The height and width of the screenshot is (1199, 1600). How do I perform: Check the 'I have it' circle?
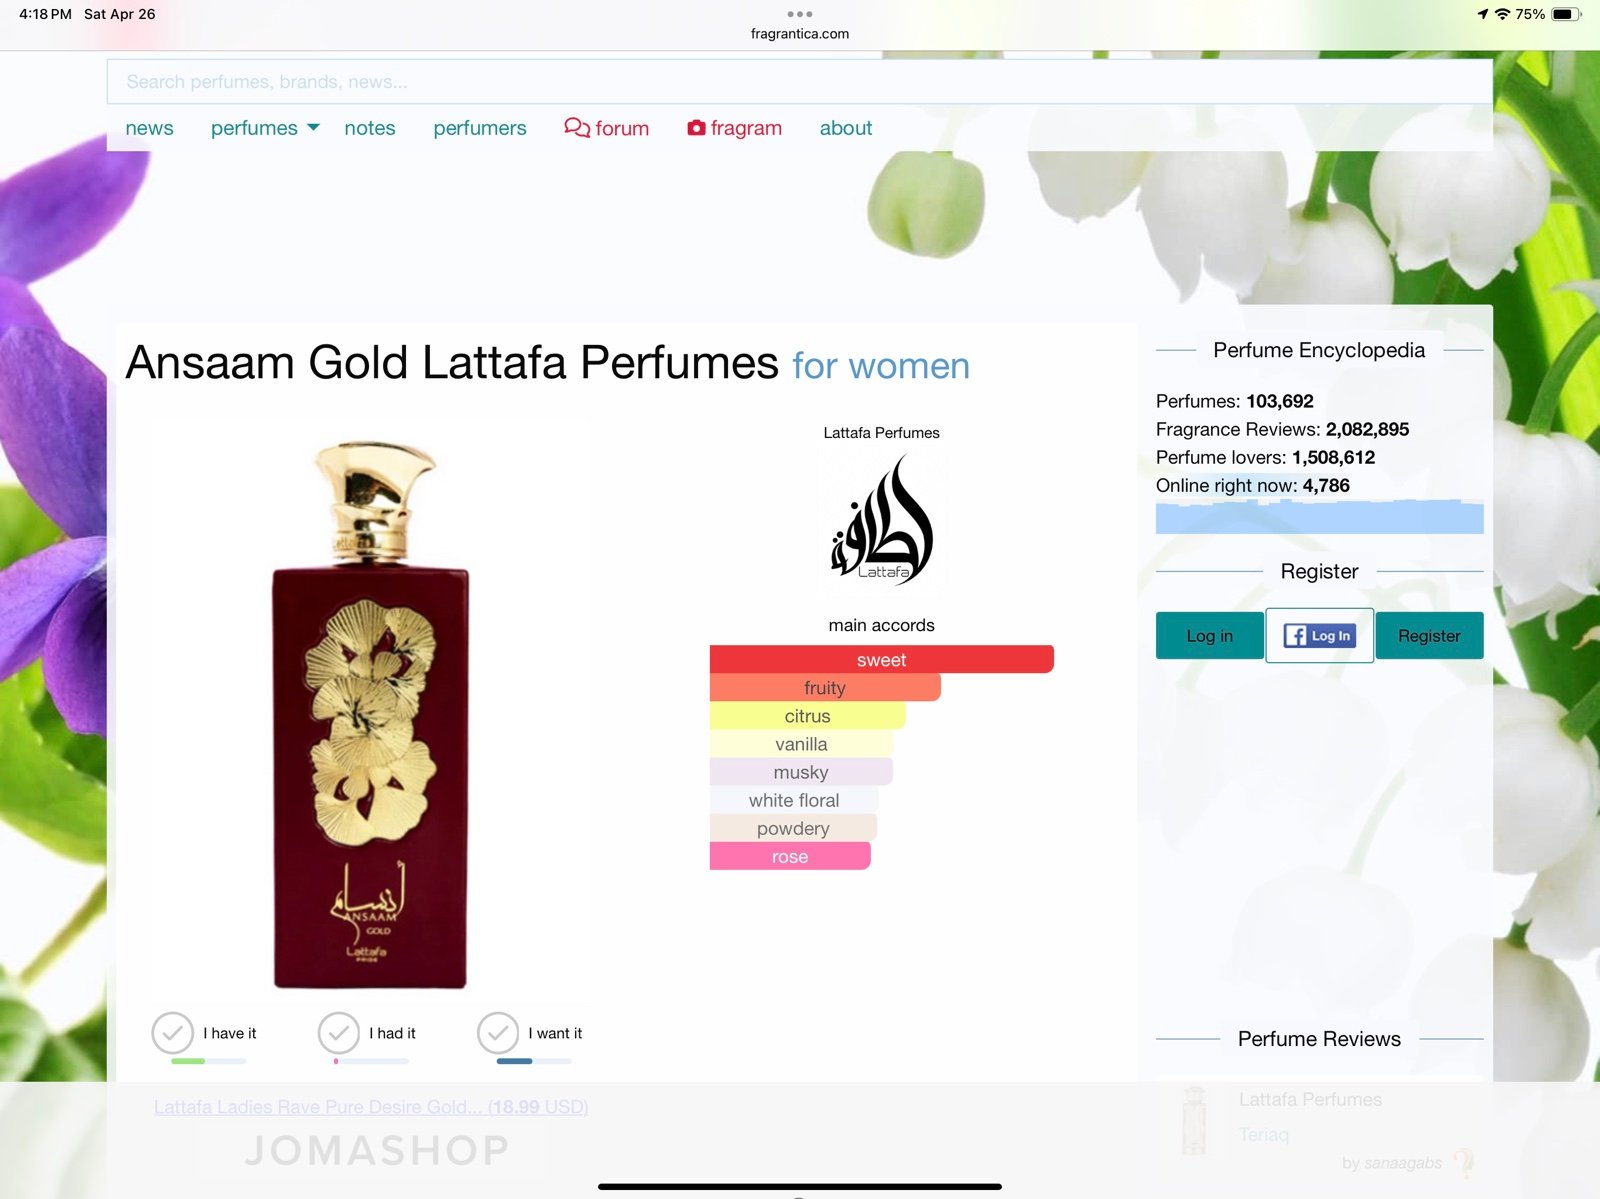172,1033
